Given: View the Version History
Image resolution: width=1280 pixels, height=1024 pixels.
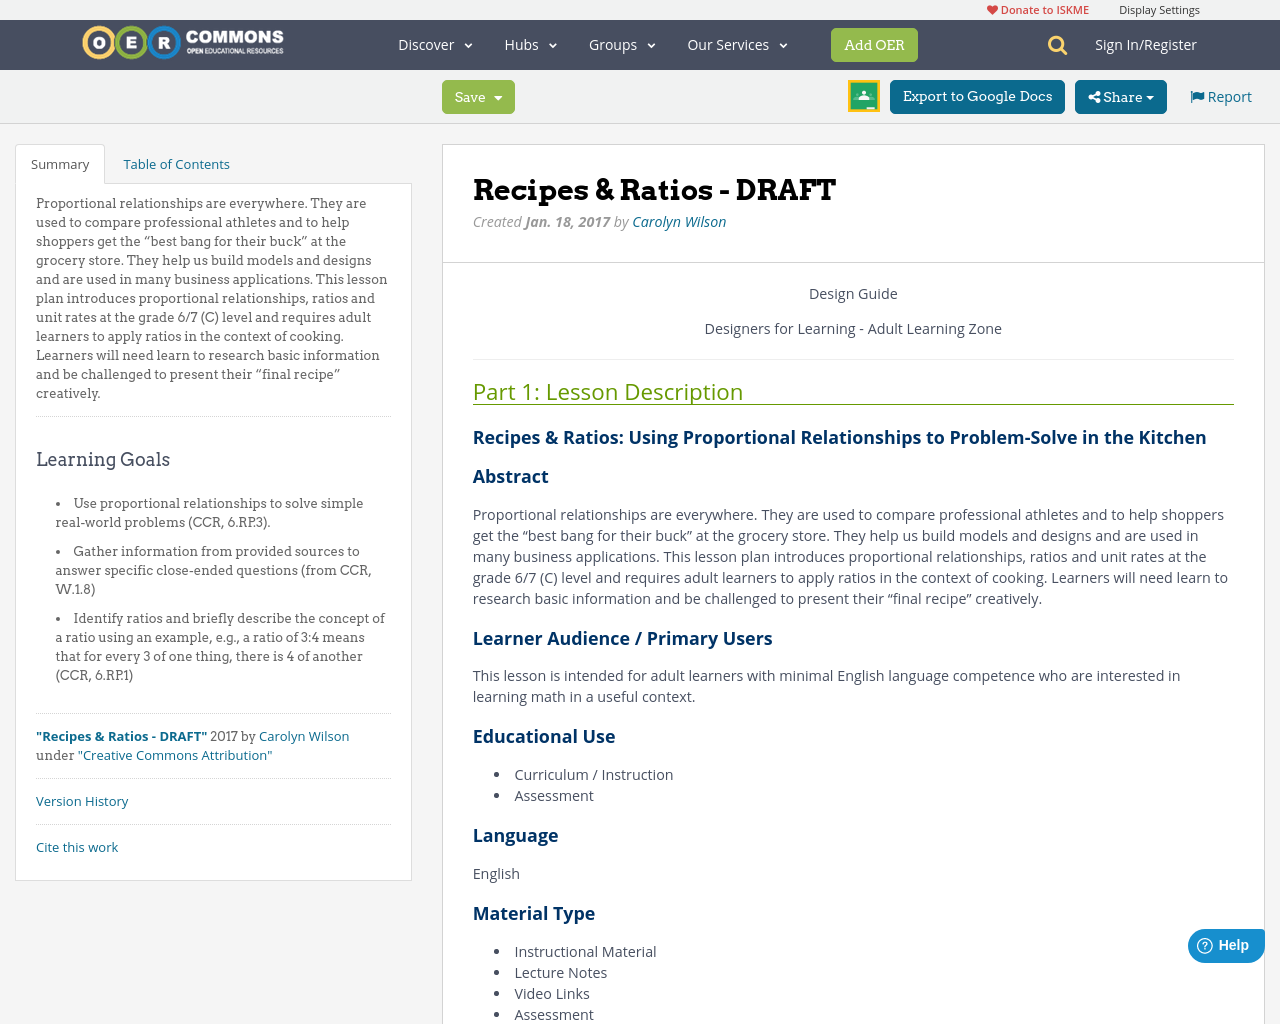Looking at the screenshot, I should [82, 800].
